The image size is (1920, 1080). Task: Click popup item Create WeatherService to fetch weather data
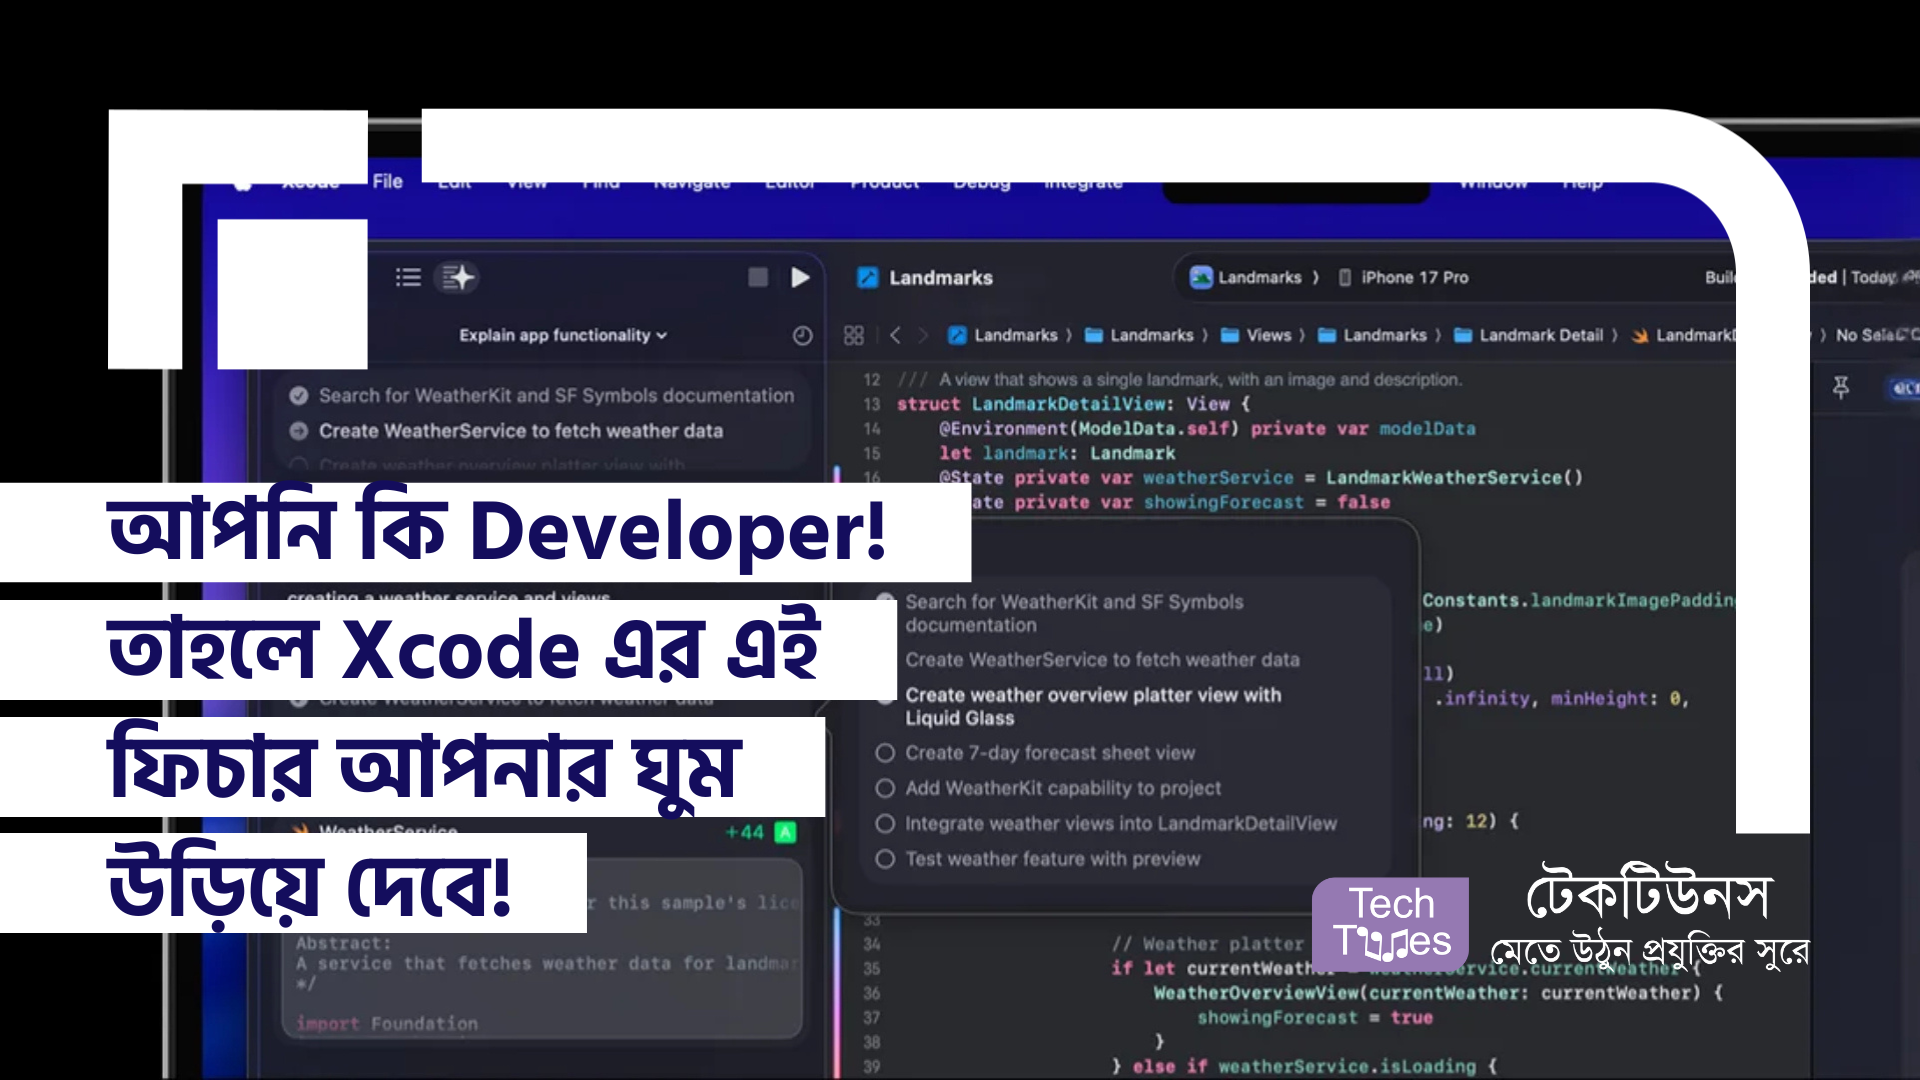pyautogui.click(x=1102, y=660)
